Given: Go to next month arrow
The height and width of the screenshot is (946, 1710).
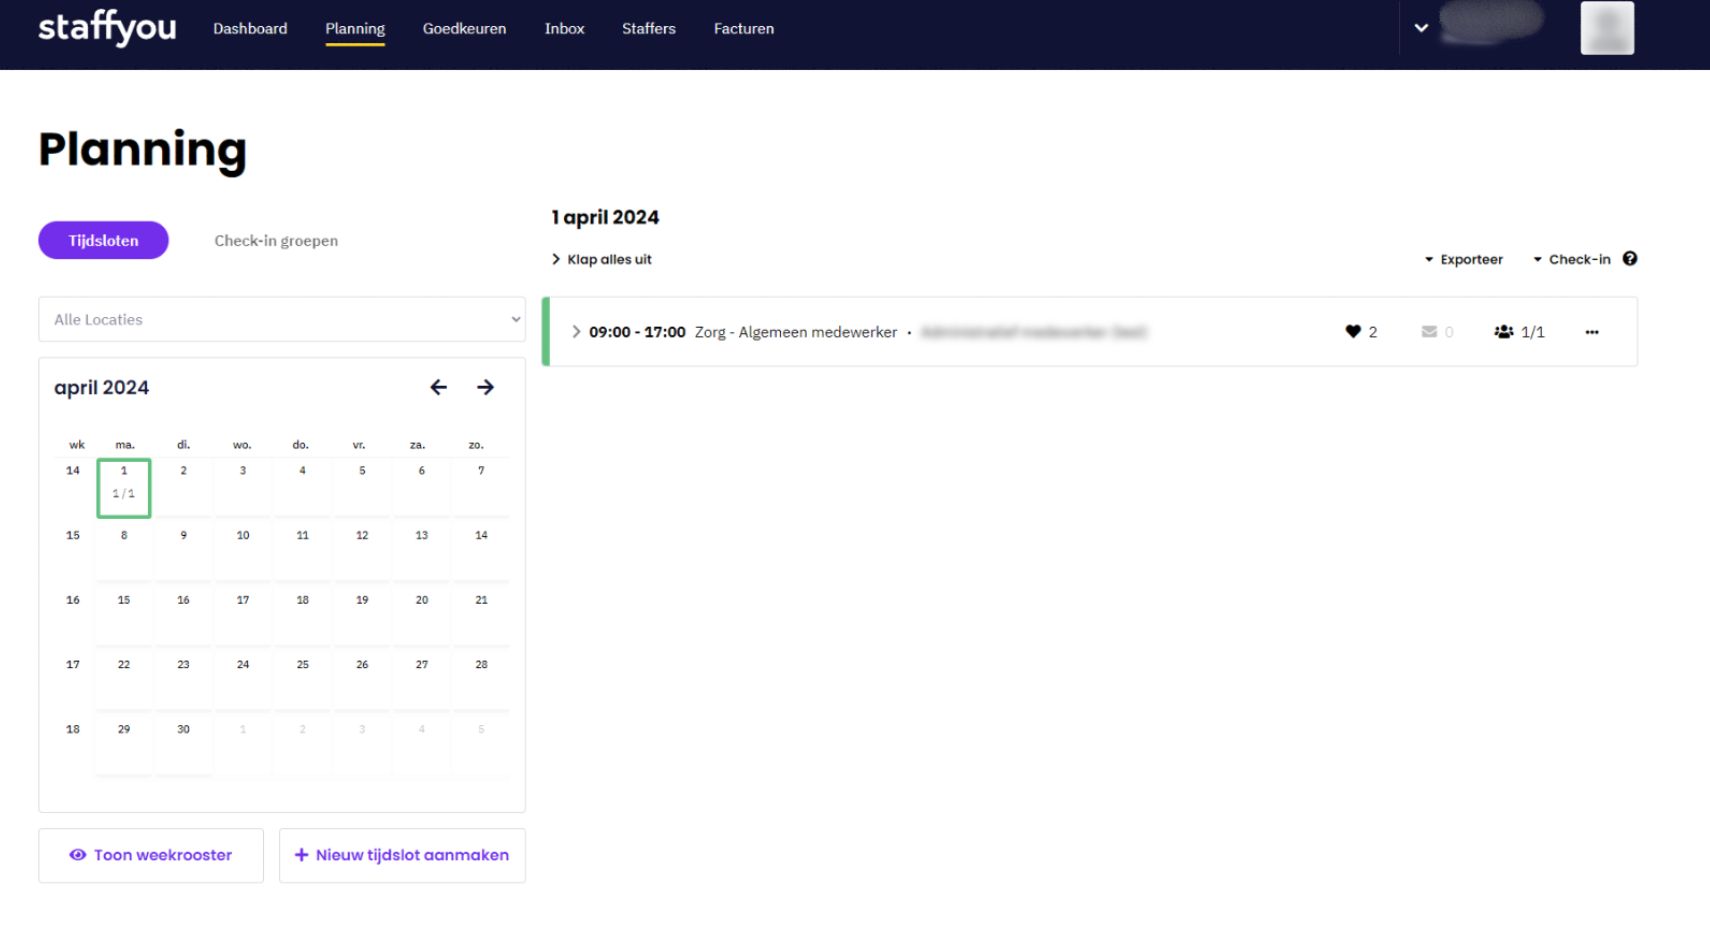Looking at the screenshot, I should [x=485, y=387].
